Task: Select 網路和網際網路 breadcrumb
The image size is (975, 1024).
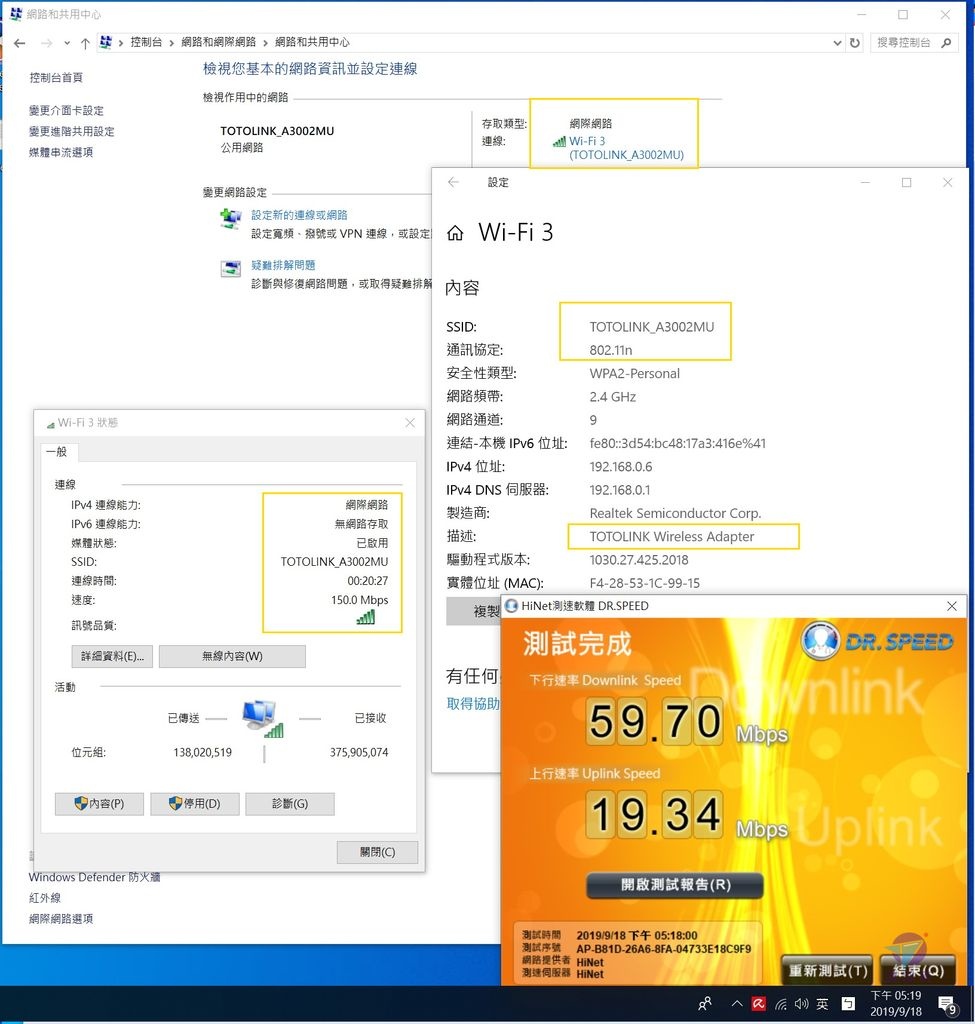Action: 218,42
